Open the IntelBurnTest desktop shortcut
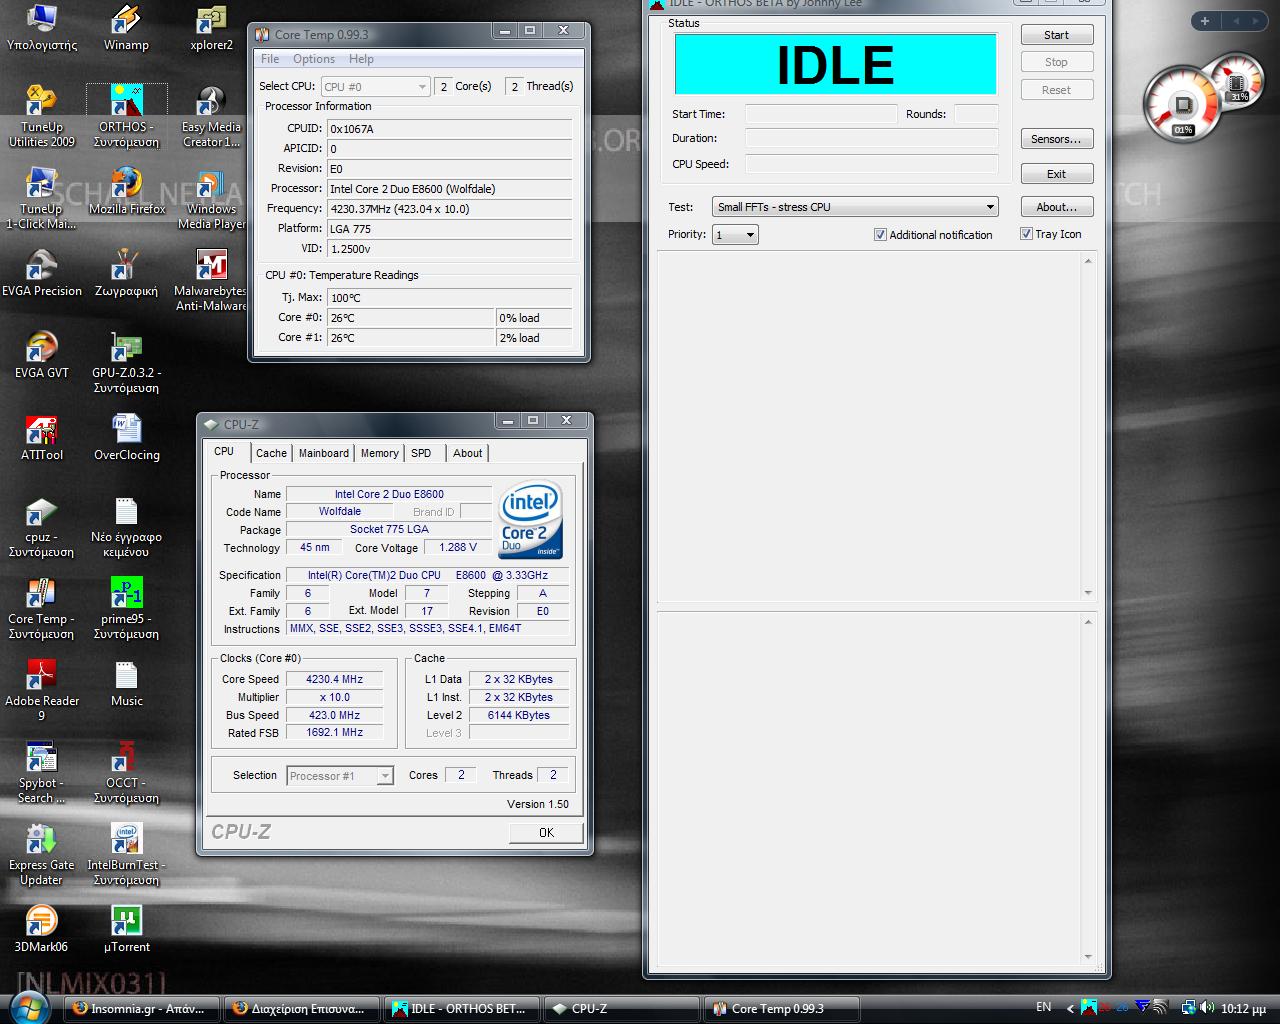The width and height of the screenshot is (1280, 1024). click(x=126, y=855)
